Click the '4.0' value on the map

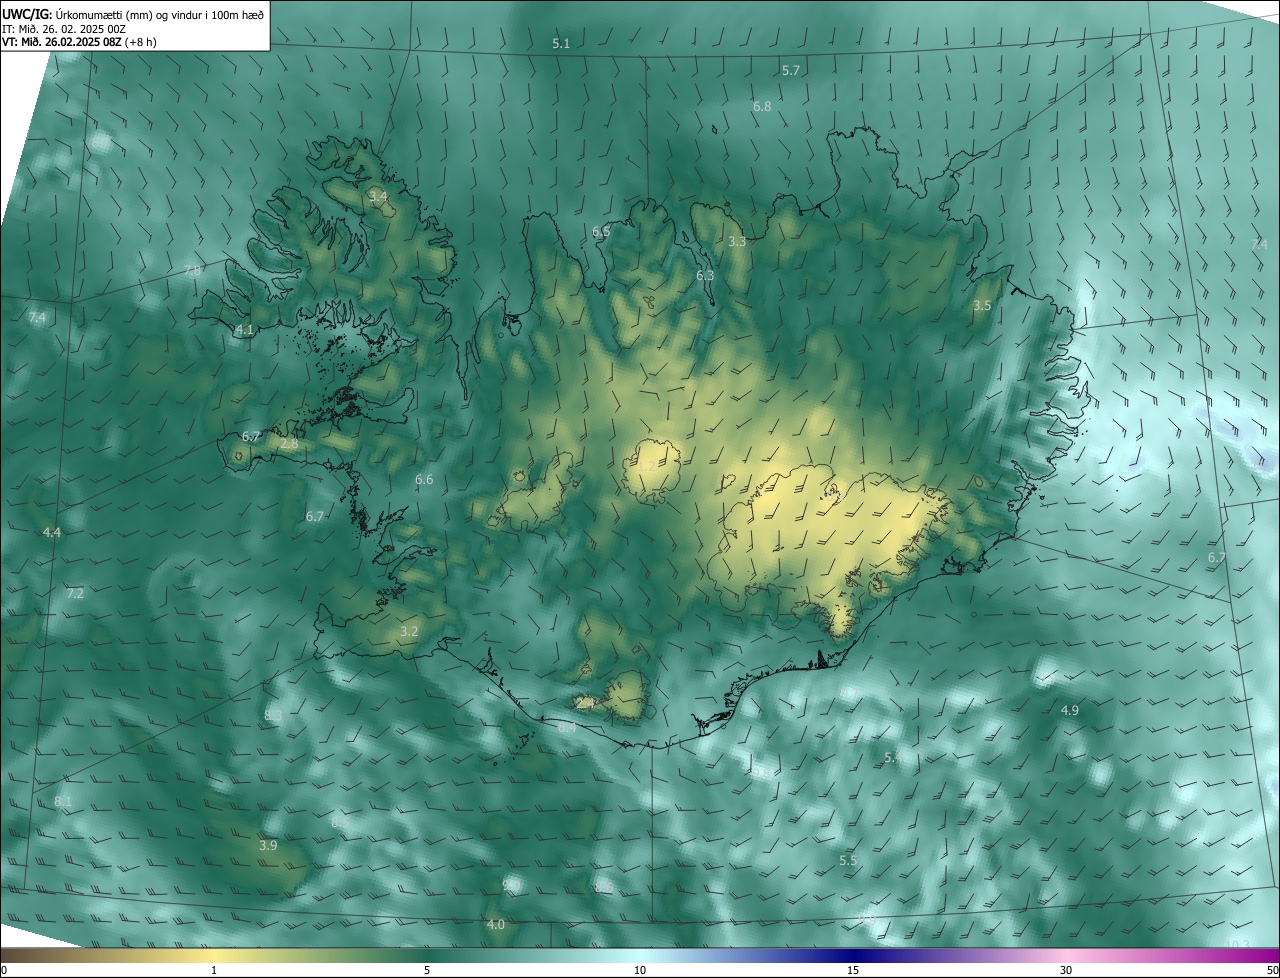tap(495, 924)
